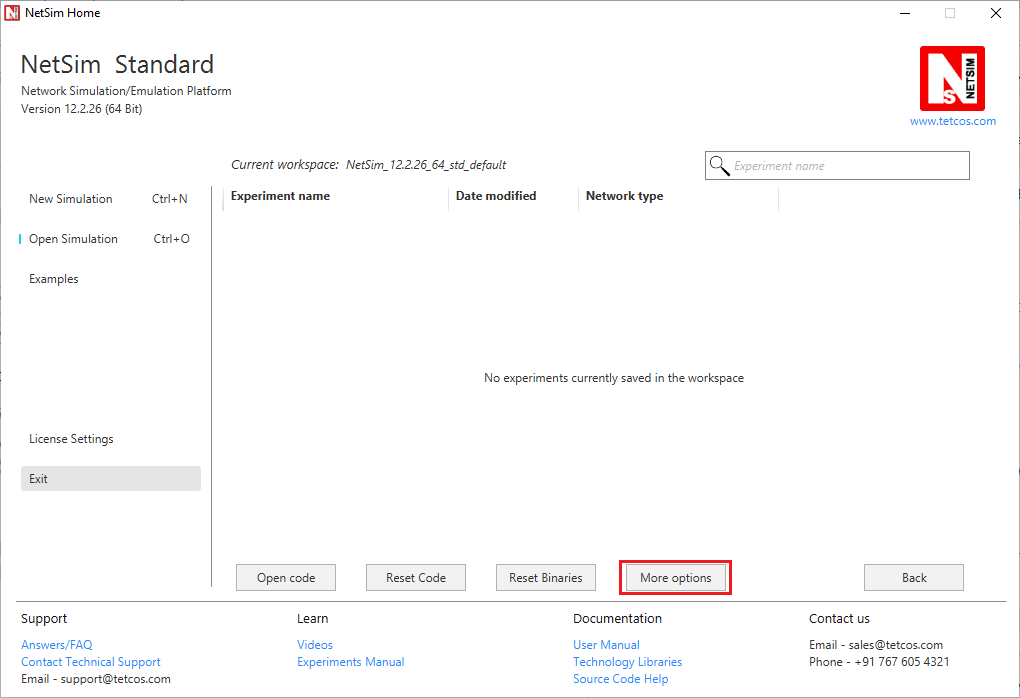1020x698 pixels.
Task: Open the Contact Technical Support link
Action: (x=90, y=662)
